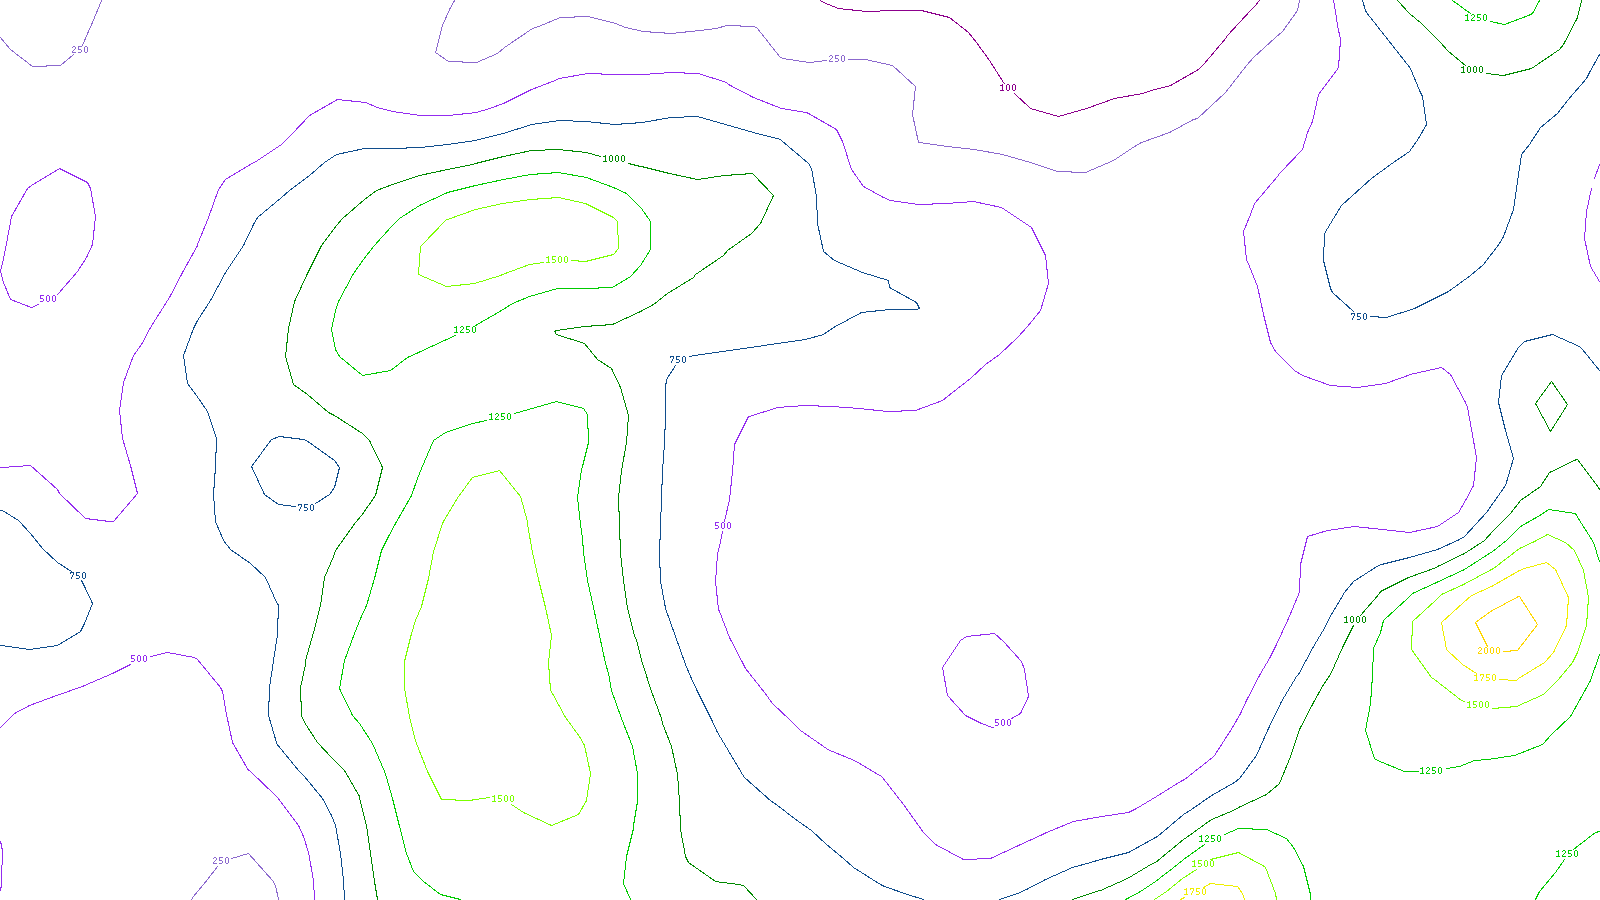Select the "1750" label directly beneath the 2000 label
Viewport: 1600px width, 900px height.
(1485, 678)
